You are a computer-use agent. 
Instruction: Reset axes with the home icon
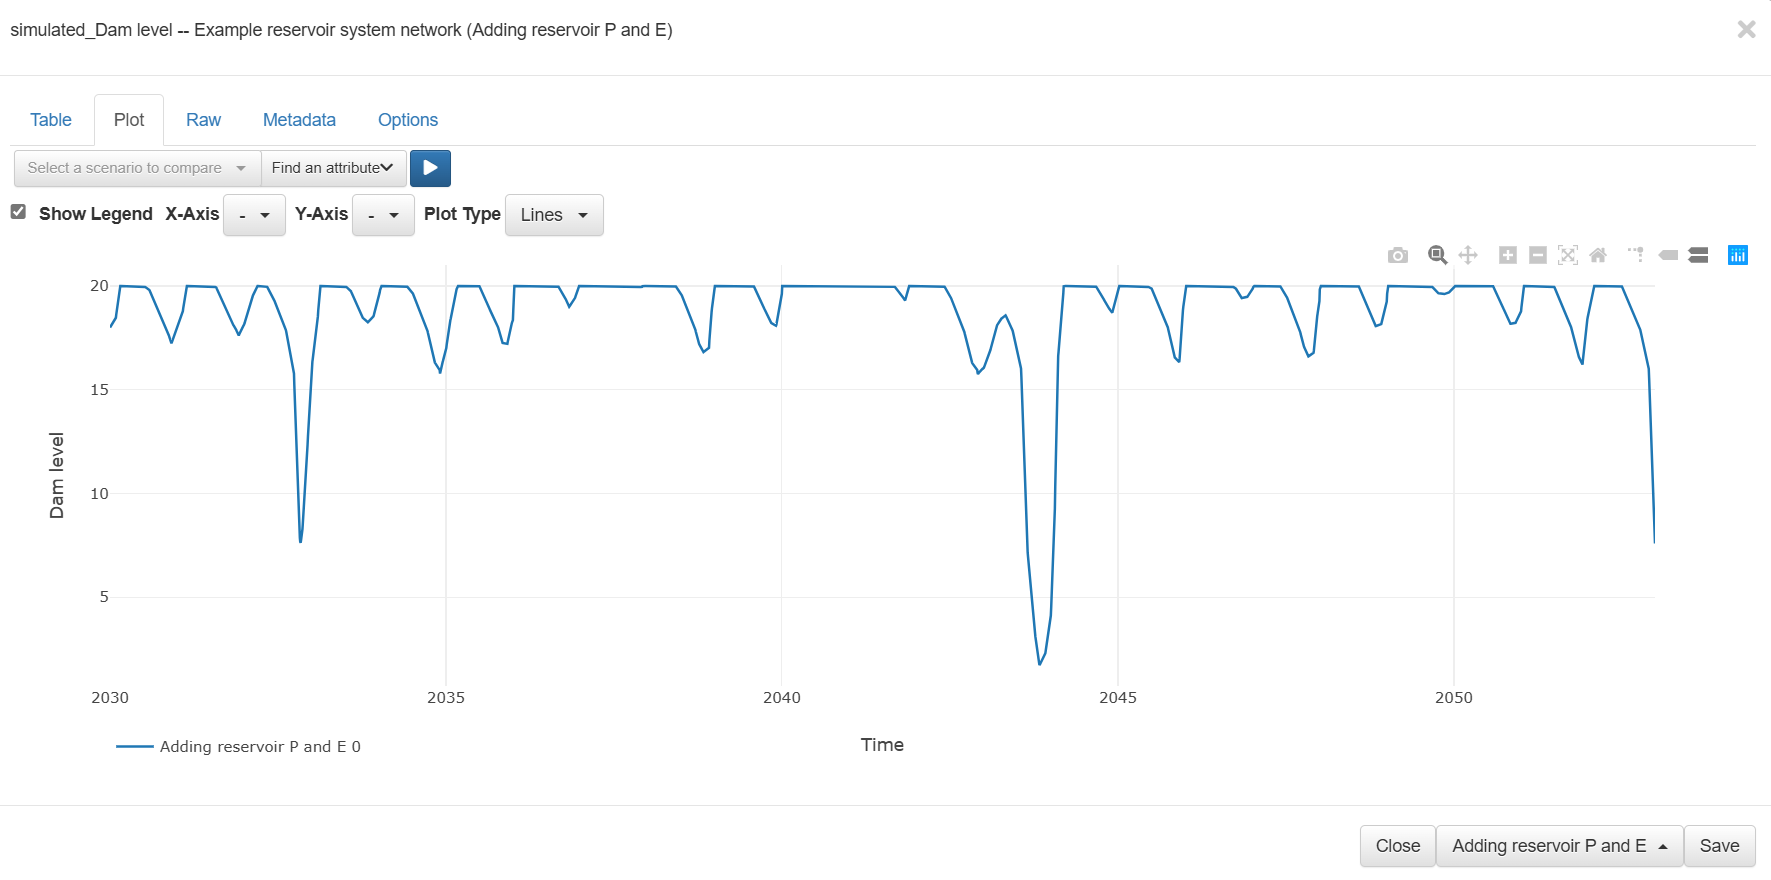[x=1598, y=255]
